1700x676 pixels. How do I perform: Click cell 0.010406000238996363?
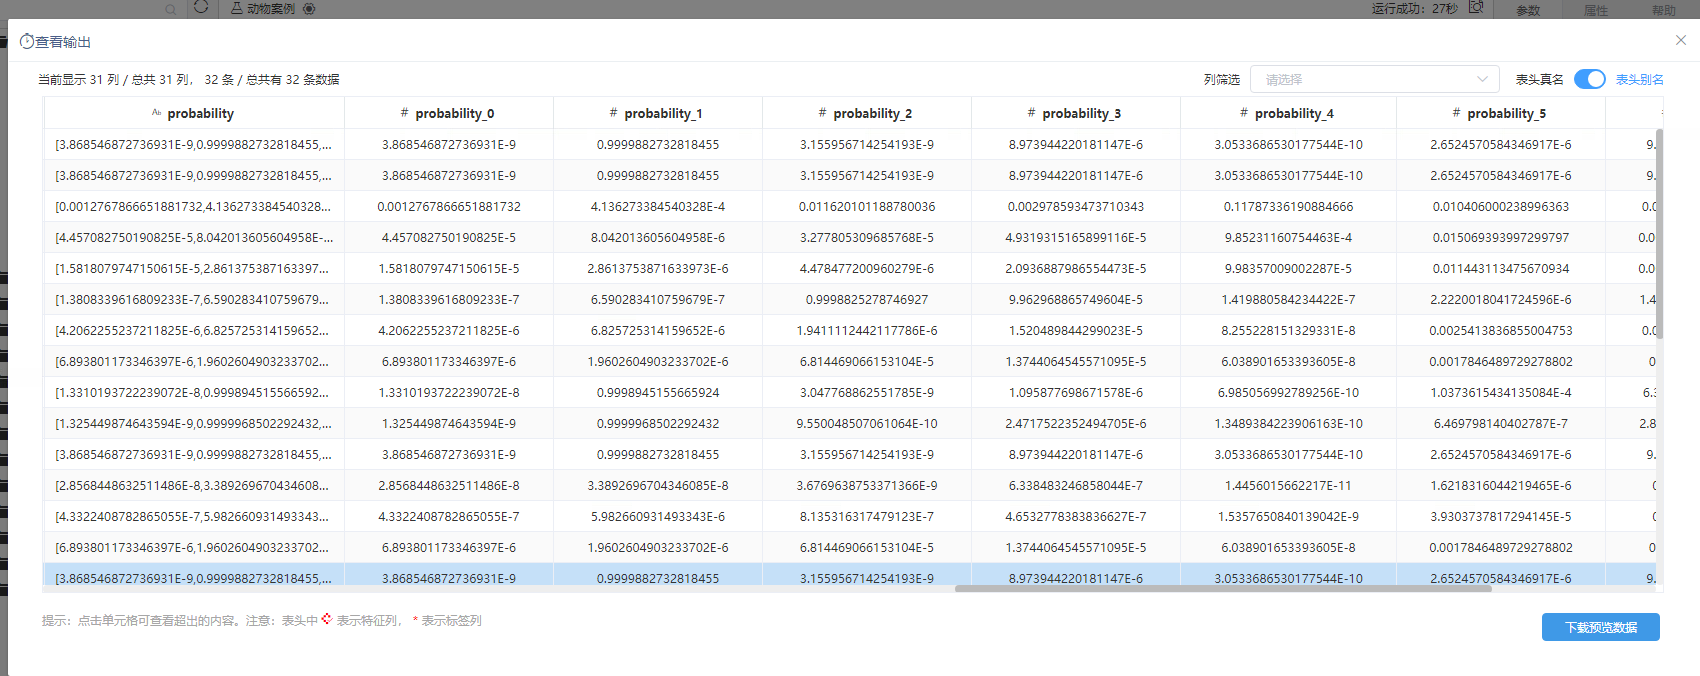click(1500, 206)
